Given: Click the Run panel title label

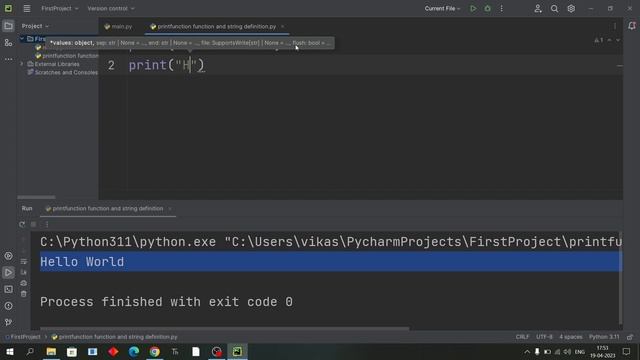Looking at the screenshot, I should (27, 209).
